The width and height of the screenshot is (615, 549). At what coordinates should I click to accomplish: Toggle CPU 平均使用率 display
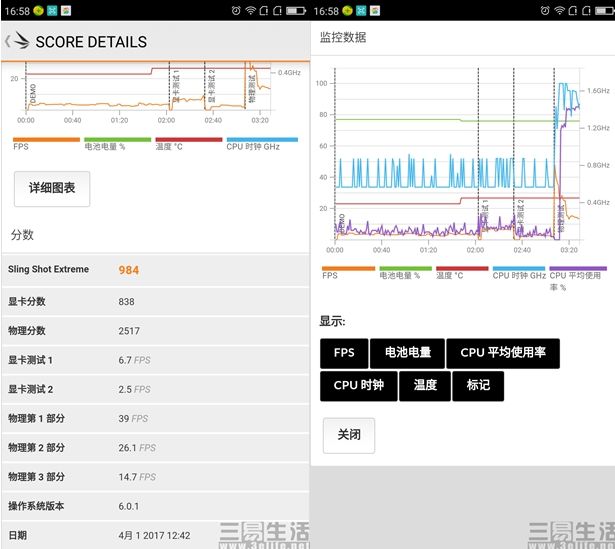(x=503, y=353)
